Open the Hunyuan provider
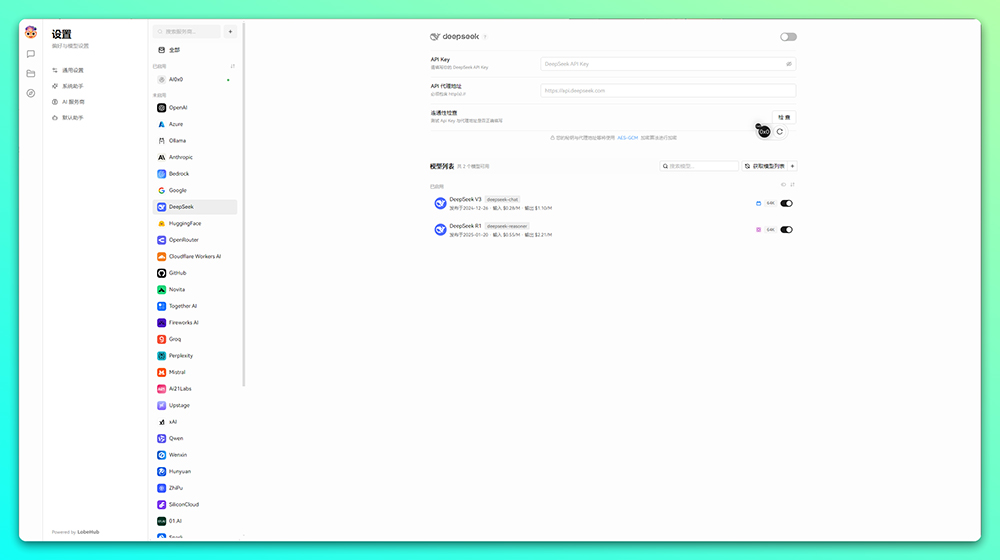Image resolution: width=1000 pixels, height=560 pixels. 195,471
